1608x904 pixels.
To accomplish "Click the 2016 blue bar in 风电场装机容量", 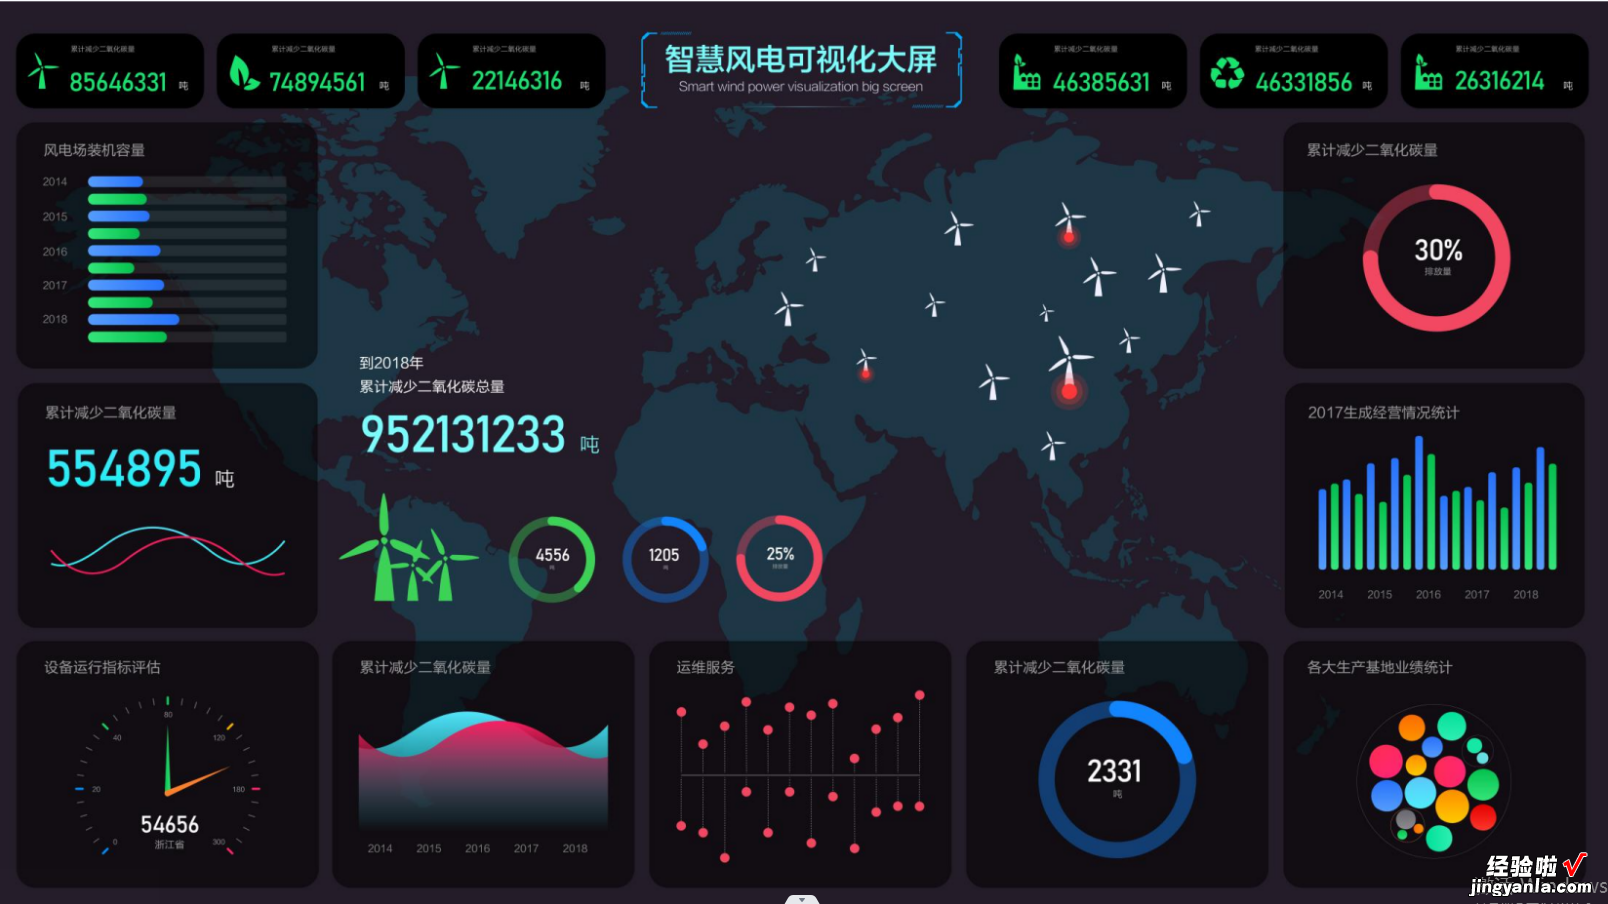I will tap(124, 251).
